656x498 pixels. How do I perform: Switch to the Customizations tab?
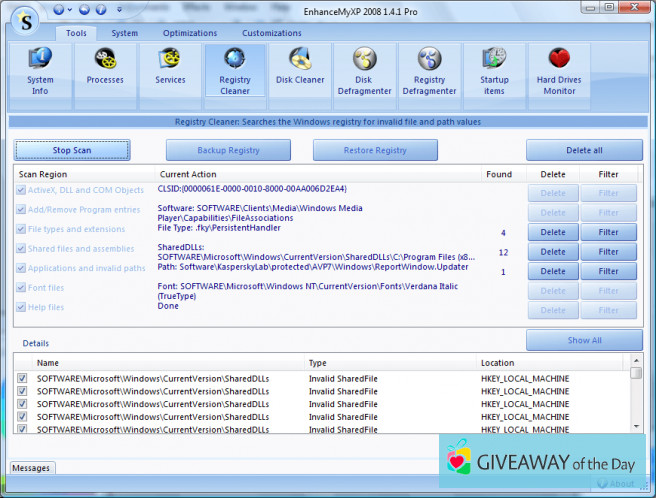(271, 33)
